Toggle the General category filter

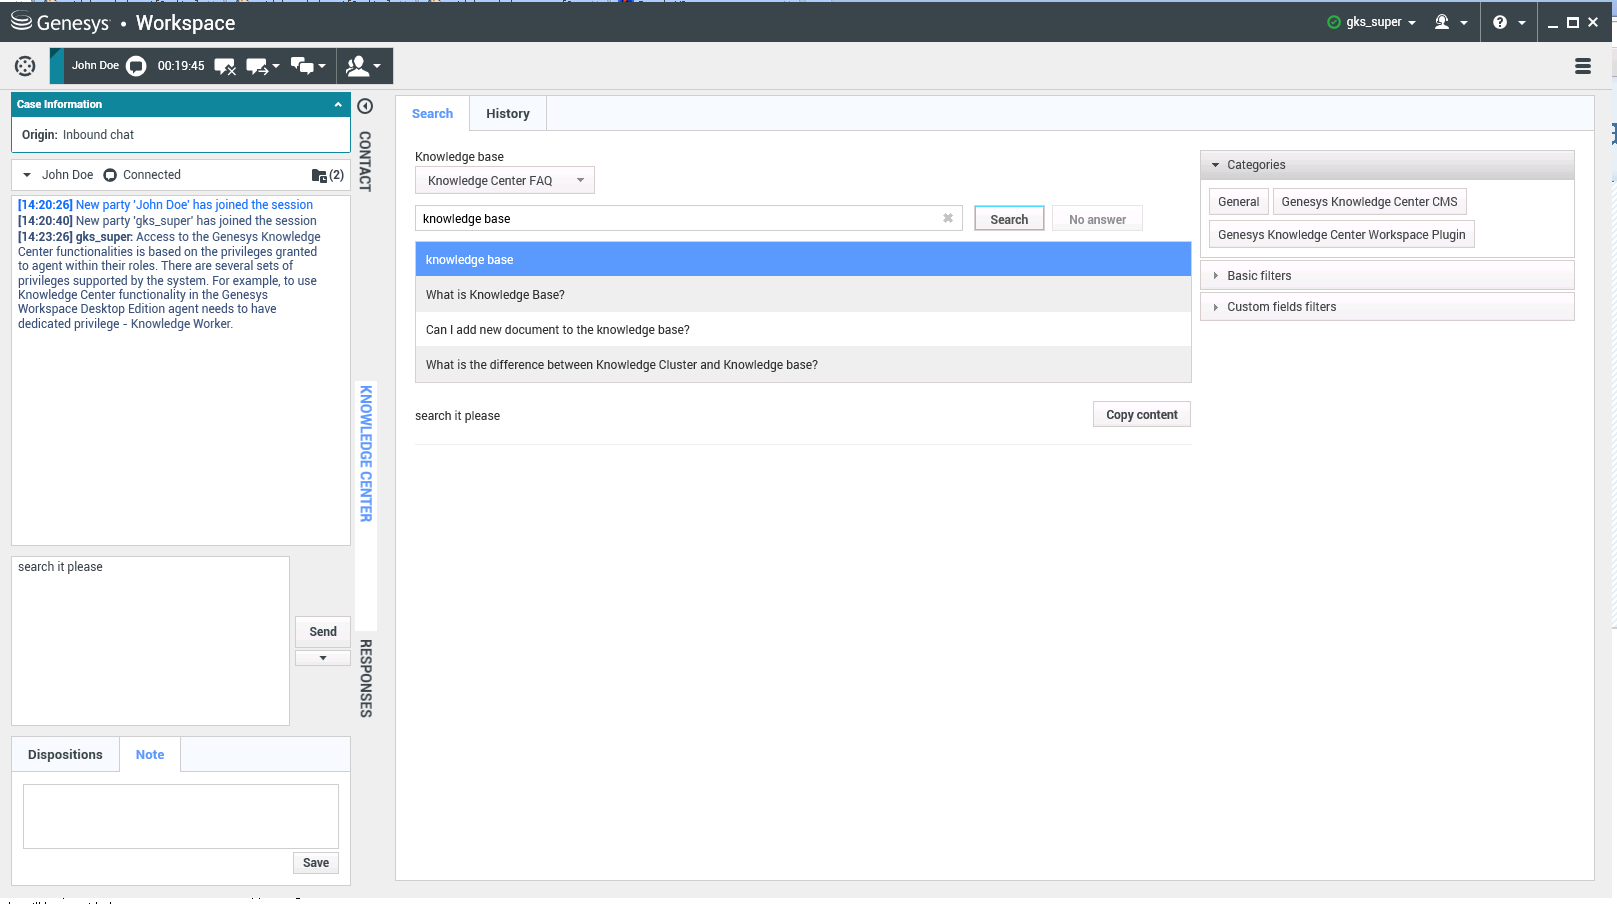tap(1238, 202)
